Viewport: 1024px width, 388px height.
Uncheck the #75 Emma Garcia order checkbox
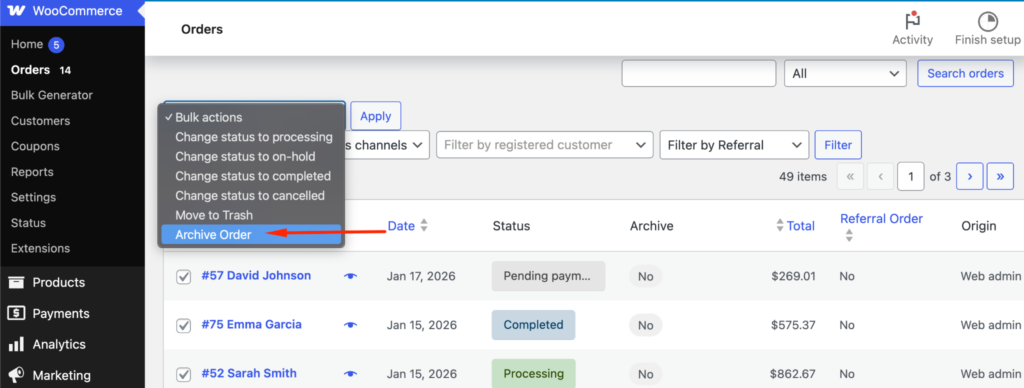[x=184, y=325]
